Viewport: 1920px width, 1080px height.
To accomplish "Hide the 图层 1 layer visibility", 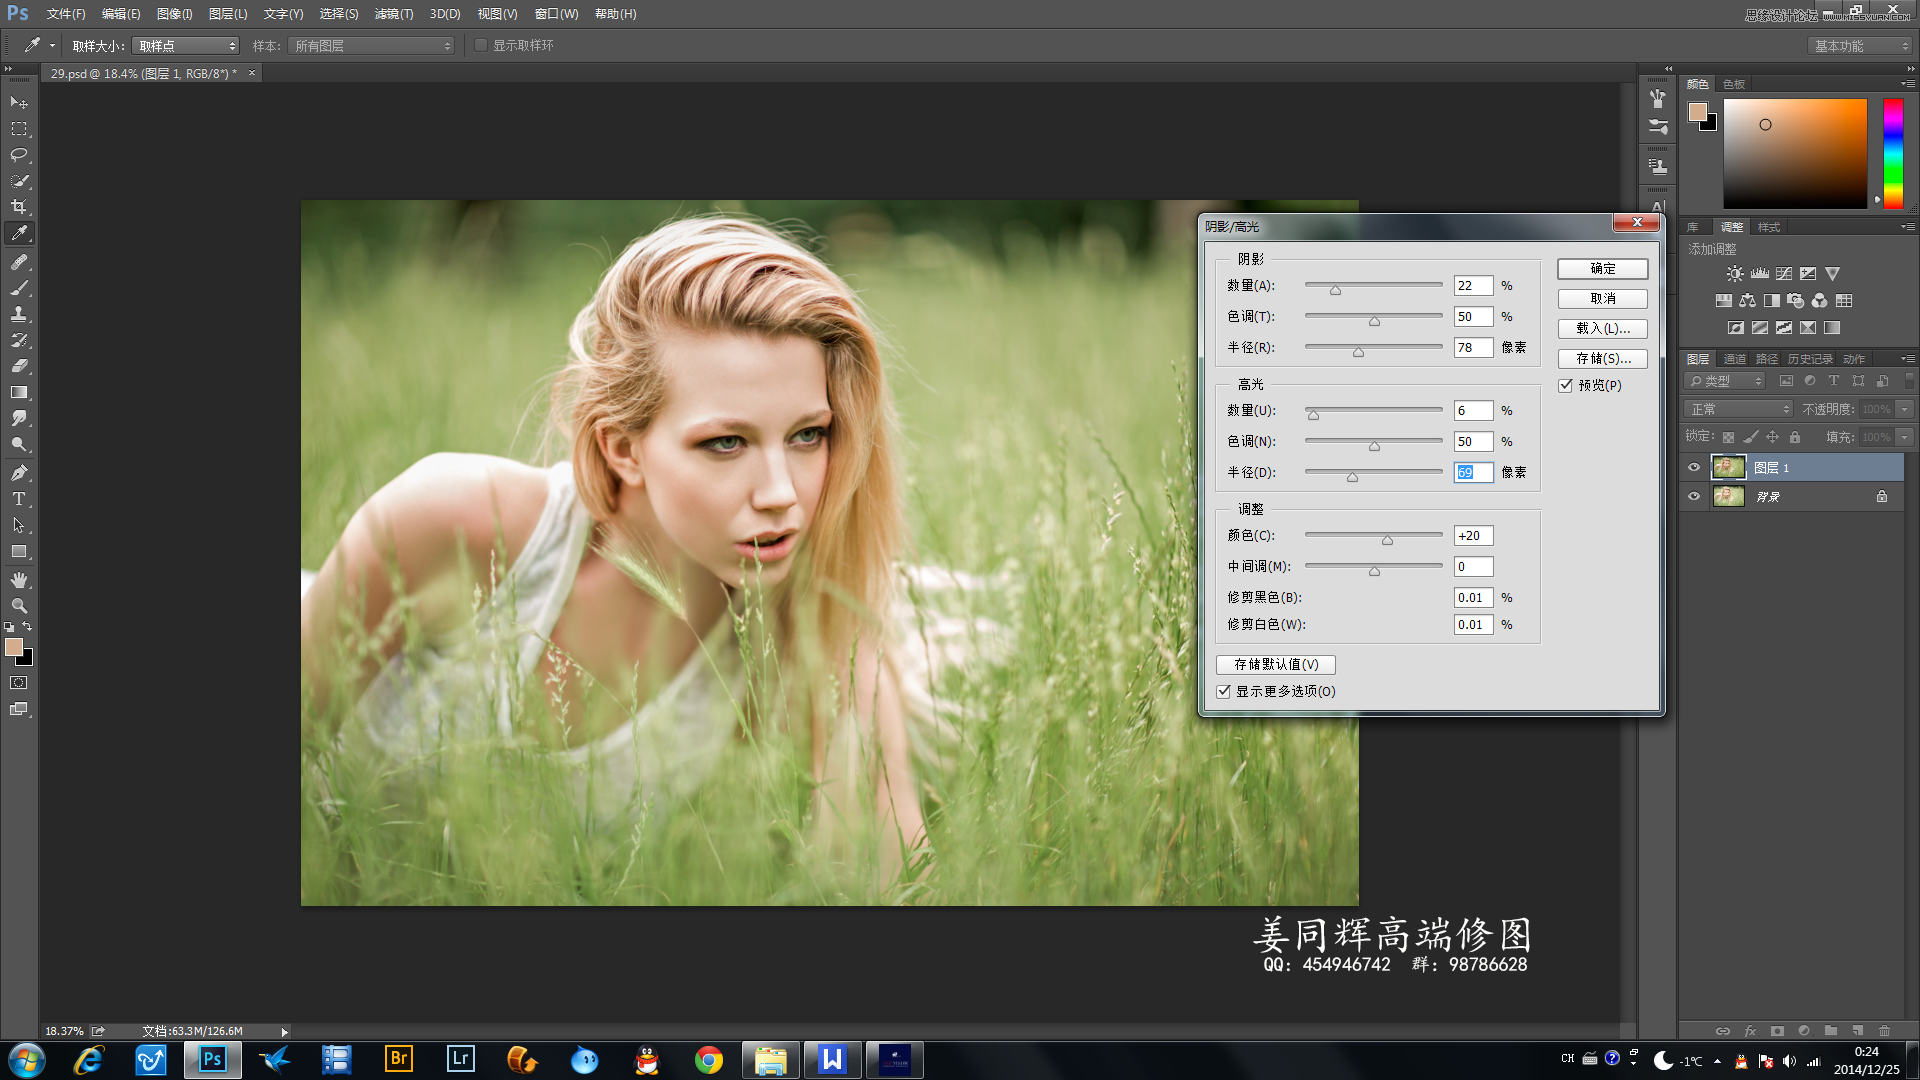I will 1694,468.
